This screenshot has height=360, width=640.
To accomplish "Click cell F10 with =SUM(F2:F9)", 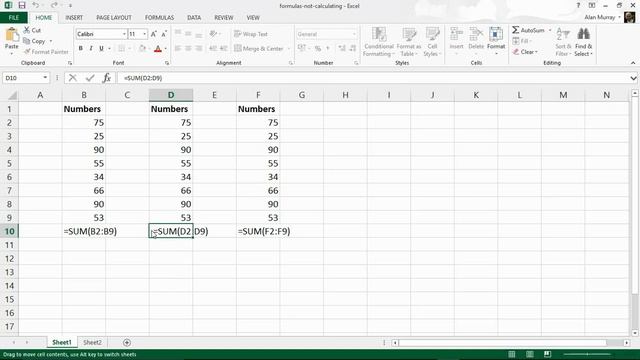I will (258, 231).
